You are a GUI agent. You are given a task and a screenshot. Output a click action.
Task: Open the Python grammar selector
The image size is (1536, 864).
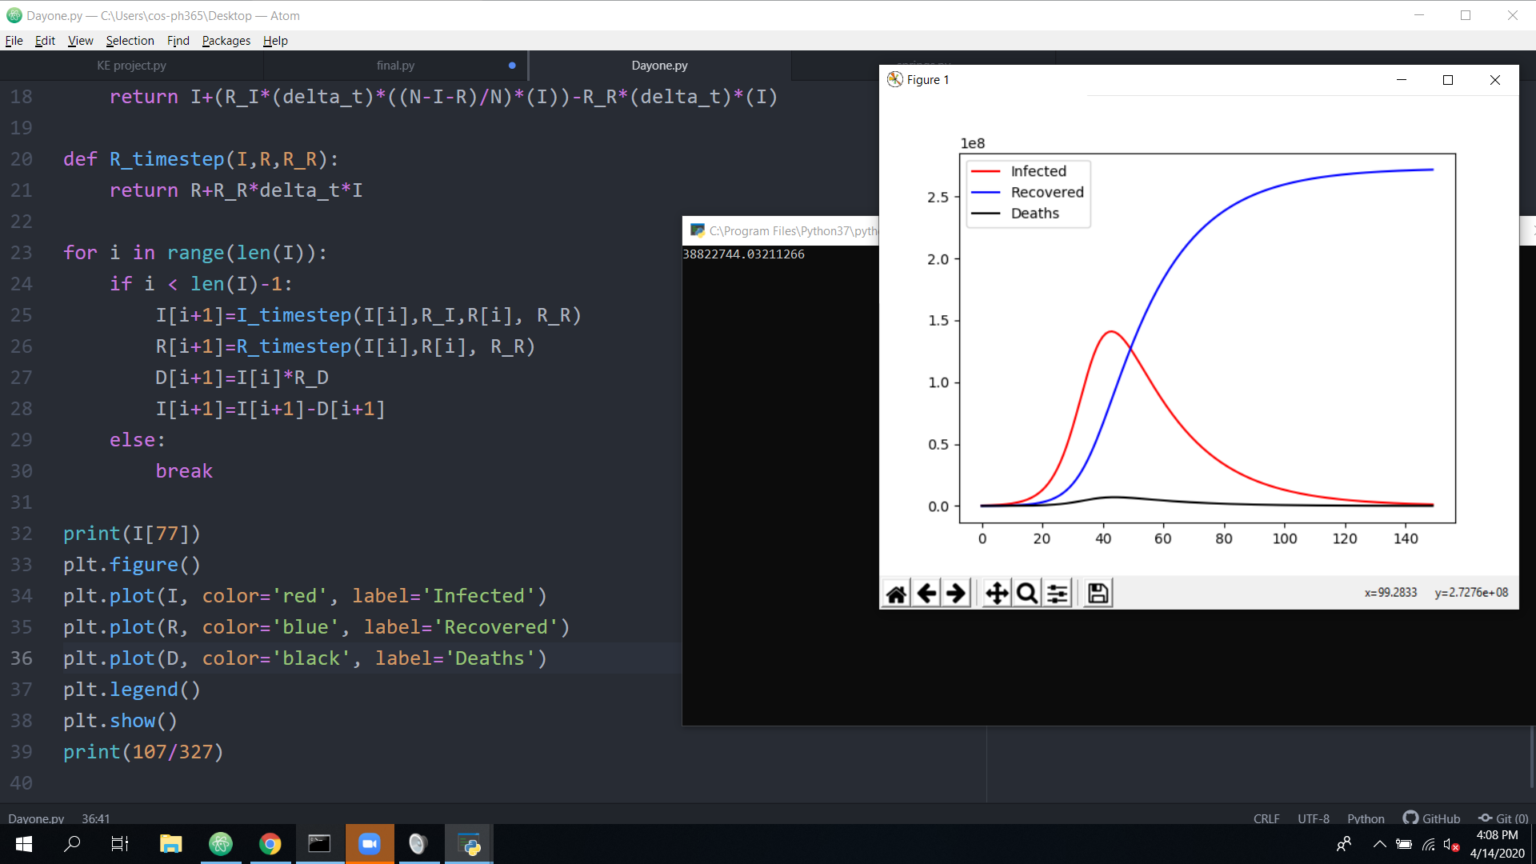(x=1365, y=818)
